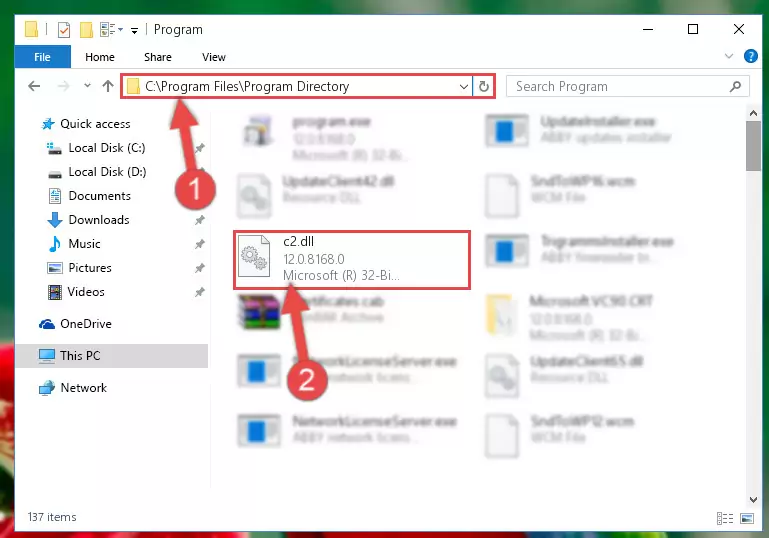Open the Share ribbon tab
This screenshot has height=538, width=769.
pos(157,57)
